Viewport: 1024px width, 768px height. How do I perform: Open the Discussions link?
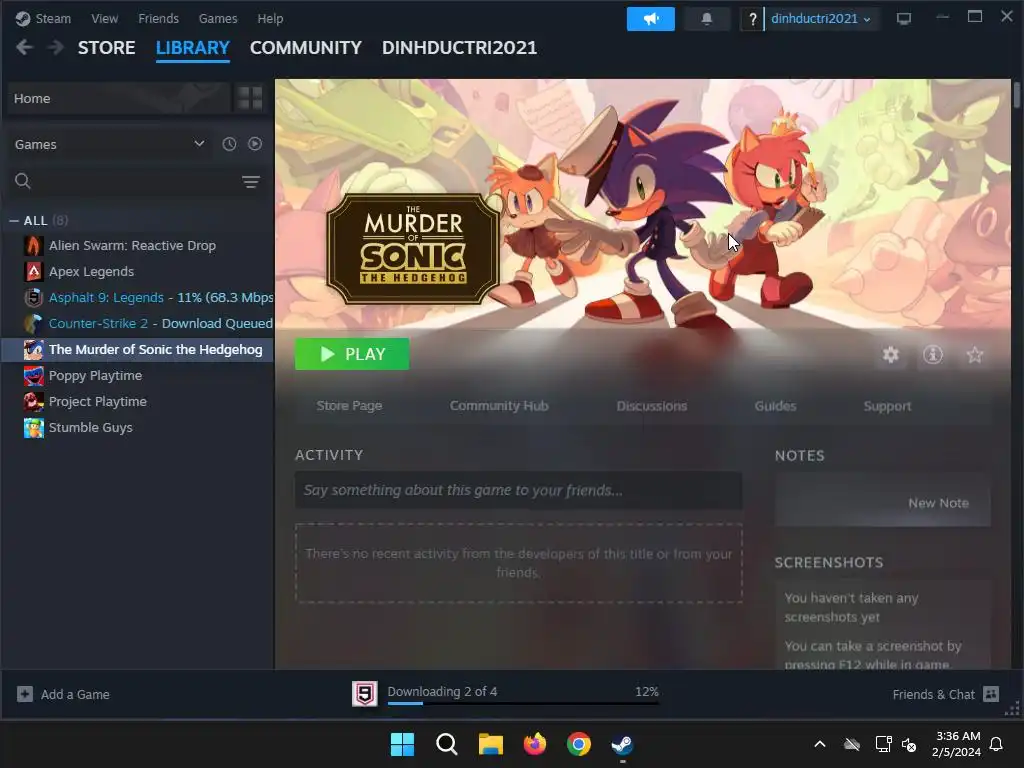point(652,406)
